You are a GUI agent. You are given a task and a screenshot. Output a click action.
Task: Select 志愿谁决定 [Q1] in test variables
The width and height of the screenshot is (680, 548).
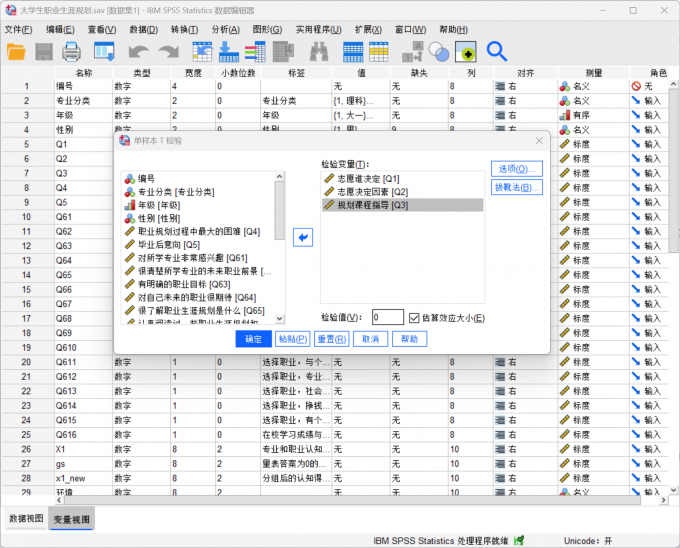(402, 179)
